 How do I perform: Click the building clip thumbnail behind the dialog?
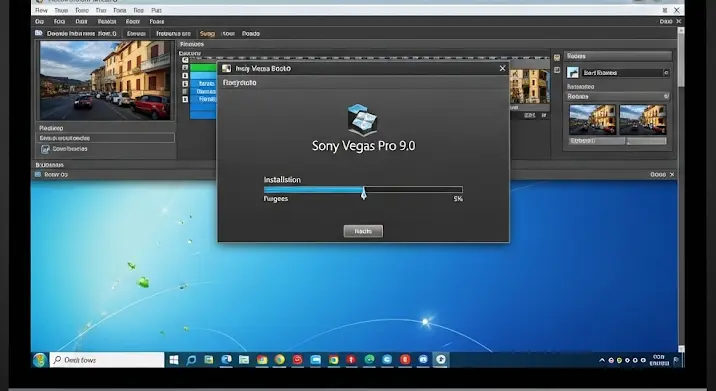click(x=530, y=87)
